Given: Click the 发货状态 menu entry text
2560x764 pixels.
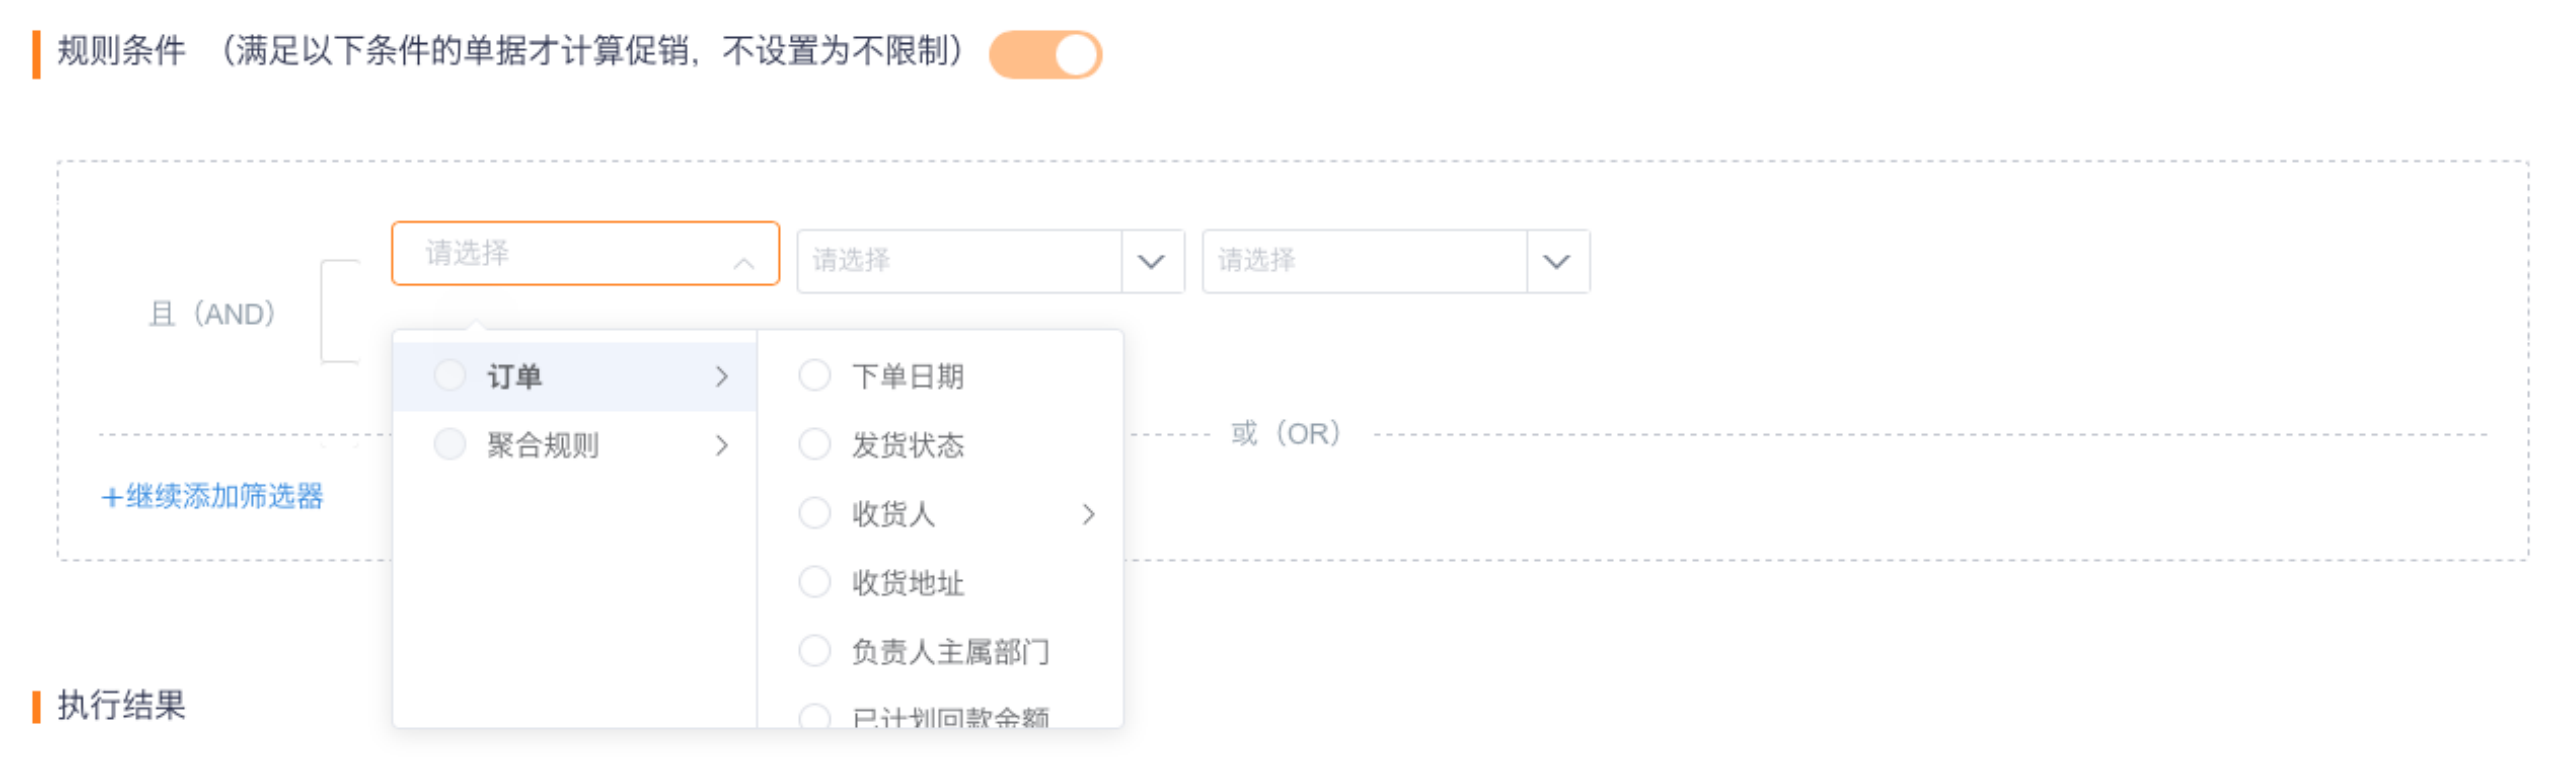Looking at the screenshot, I should click(907, 445).
